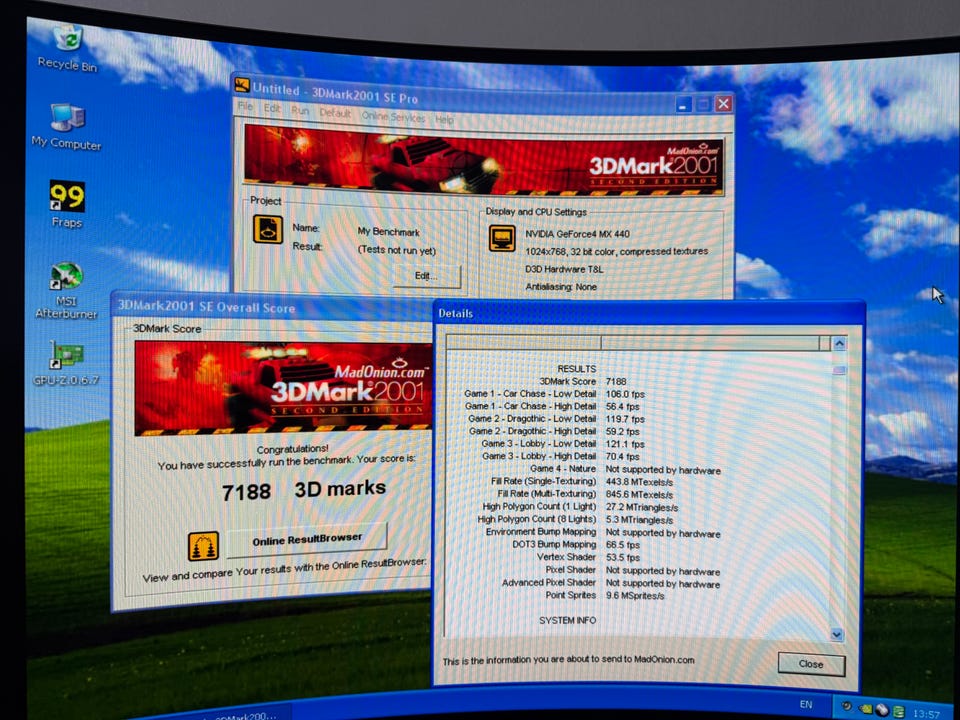Screen dimensions: 960x720
Task: Click the Details list column header
Action: click(x=638, y=343)
